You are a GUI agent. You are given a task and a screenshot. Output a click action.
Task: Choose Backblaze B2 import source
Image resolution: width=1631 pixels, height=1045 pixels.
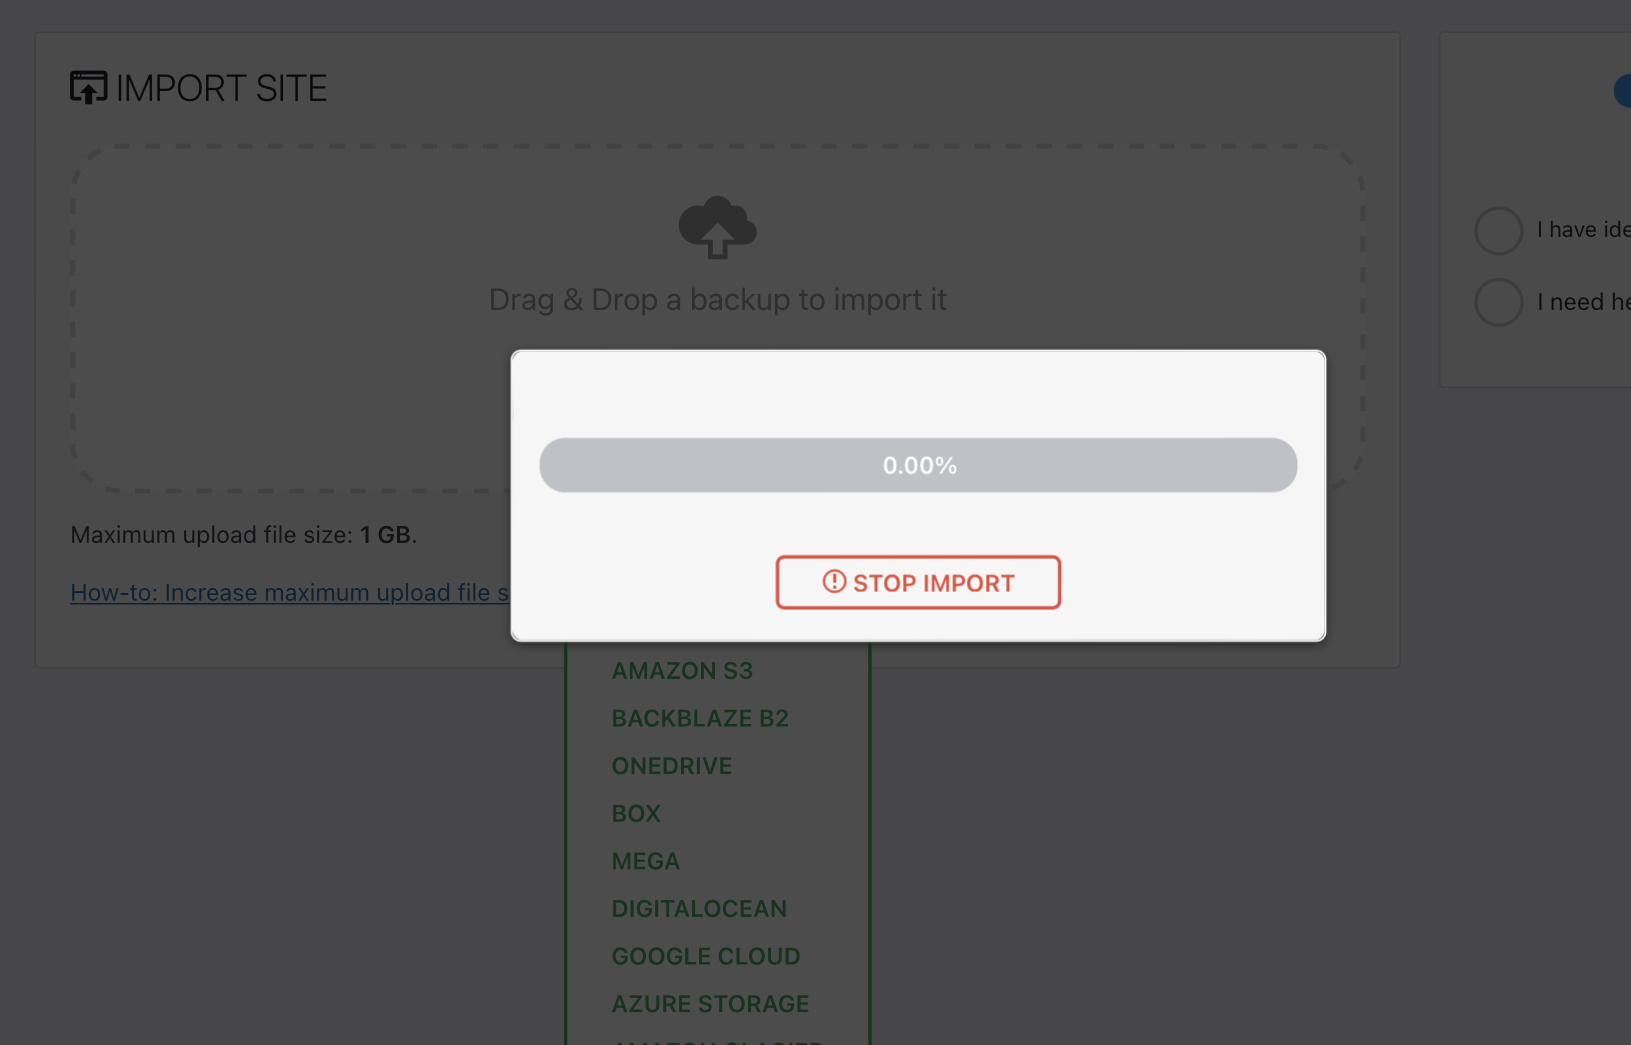tap(700, 719)
